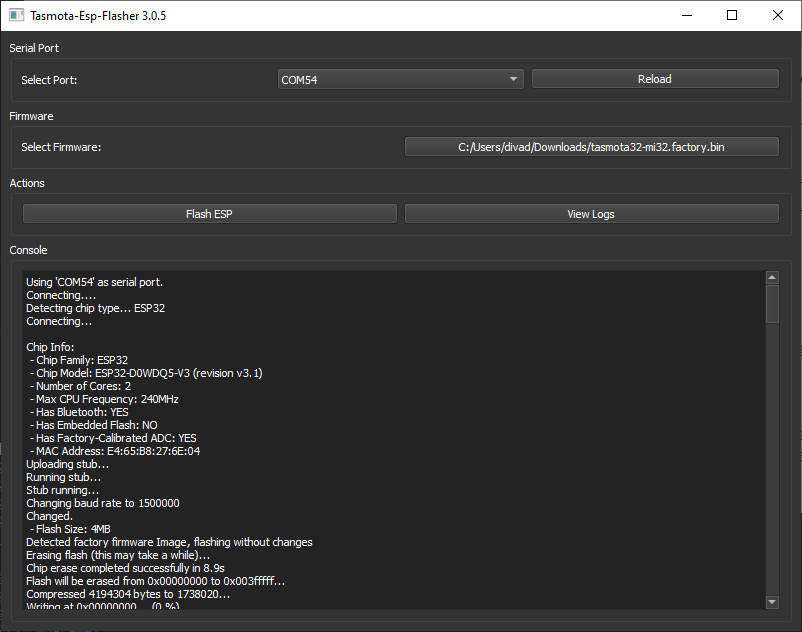Close the Tasmota-Esp-Flasher window
802x632 pixels.
click(x=777, y=15)
